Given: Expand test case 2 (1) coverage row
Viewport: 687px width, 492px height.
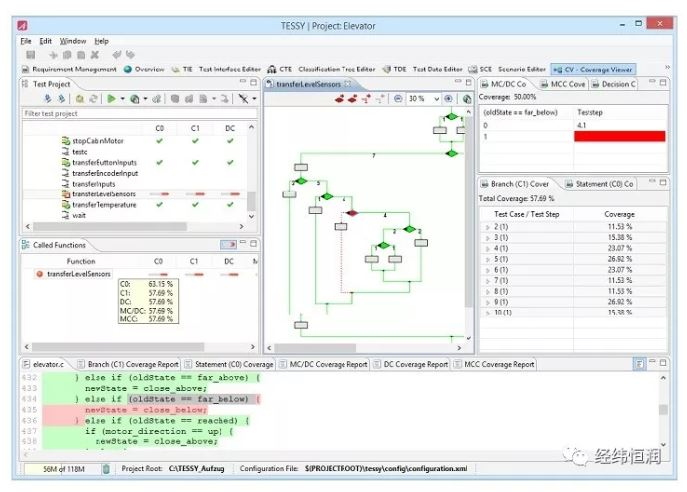Looking at the screenshot, I should (x=488, y=227).
